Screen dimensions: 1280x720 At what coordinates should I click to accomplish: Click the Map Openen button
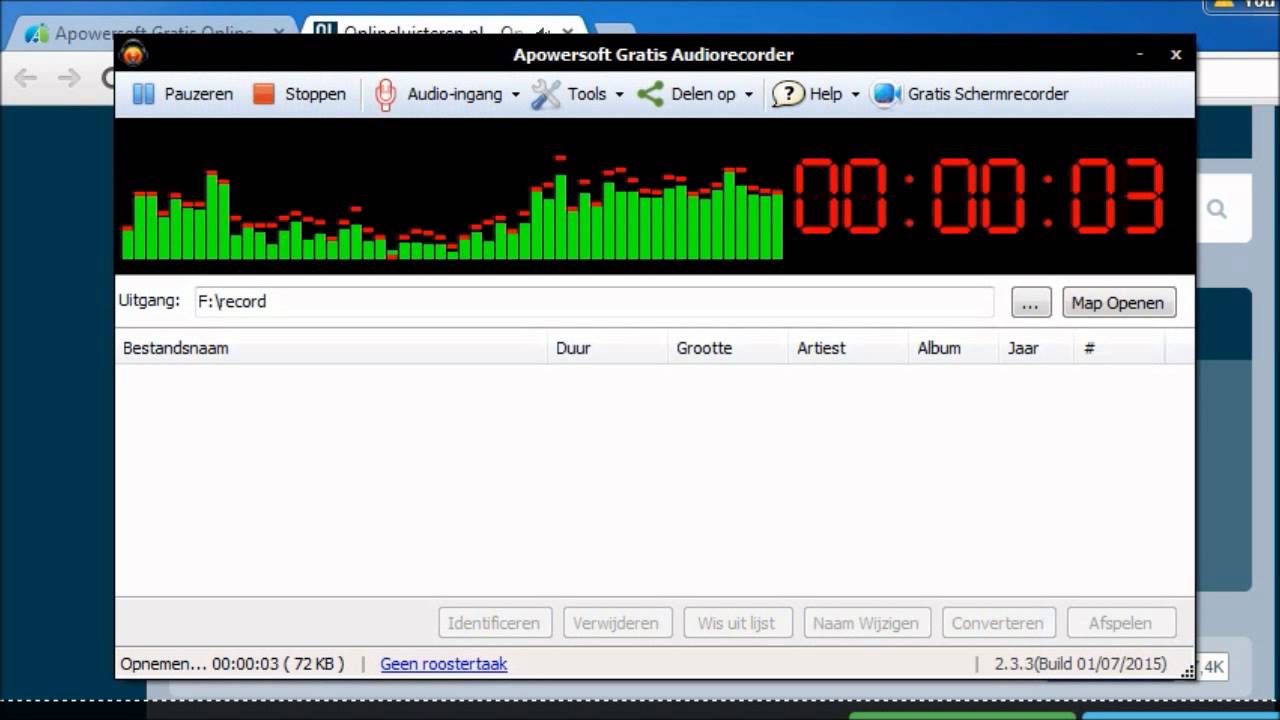pos(1118,303)
